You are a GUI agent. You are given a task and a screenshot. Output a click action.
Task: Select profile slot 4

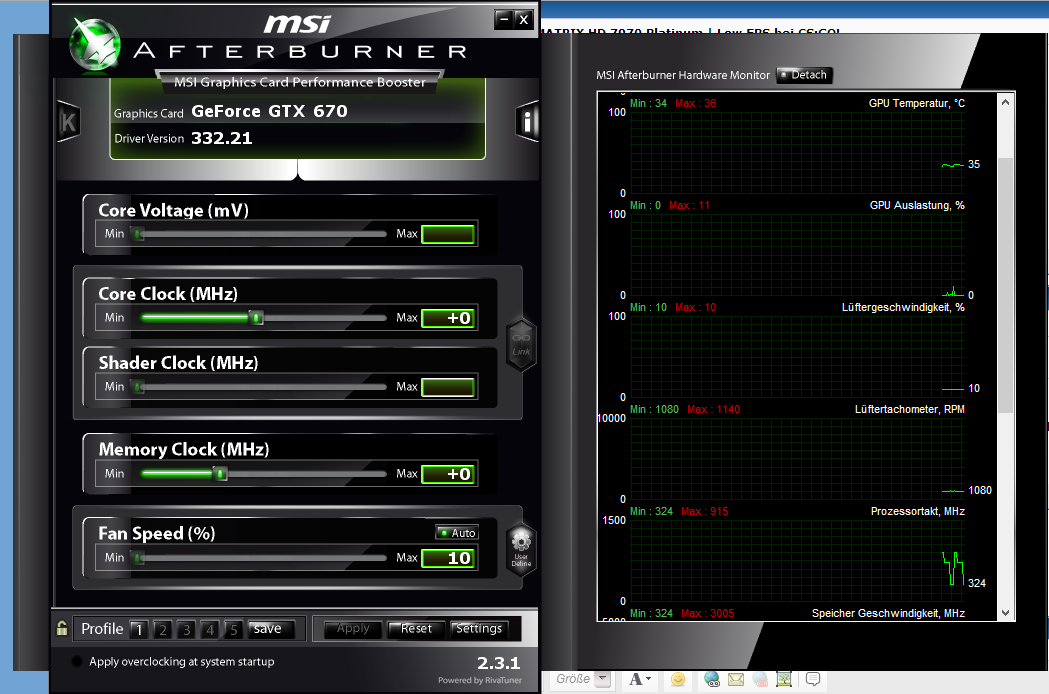209,629
